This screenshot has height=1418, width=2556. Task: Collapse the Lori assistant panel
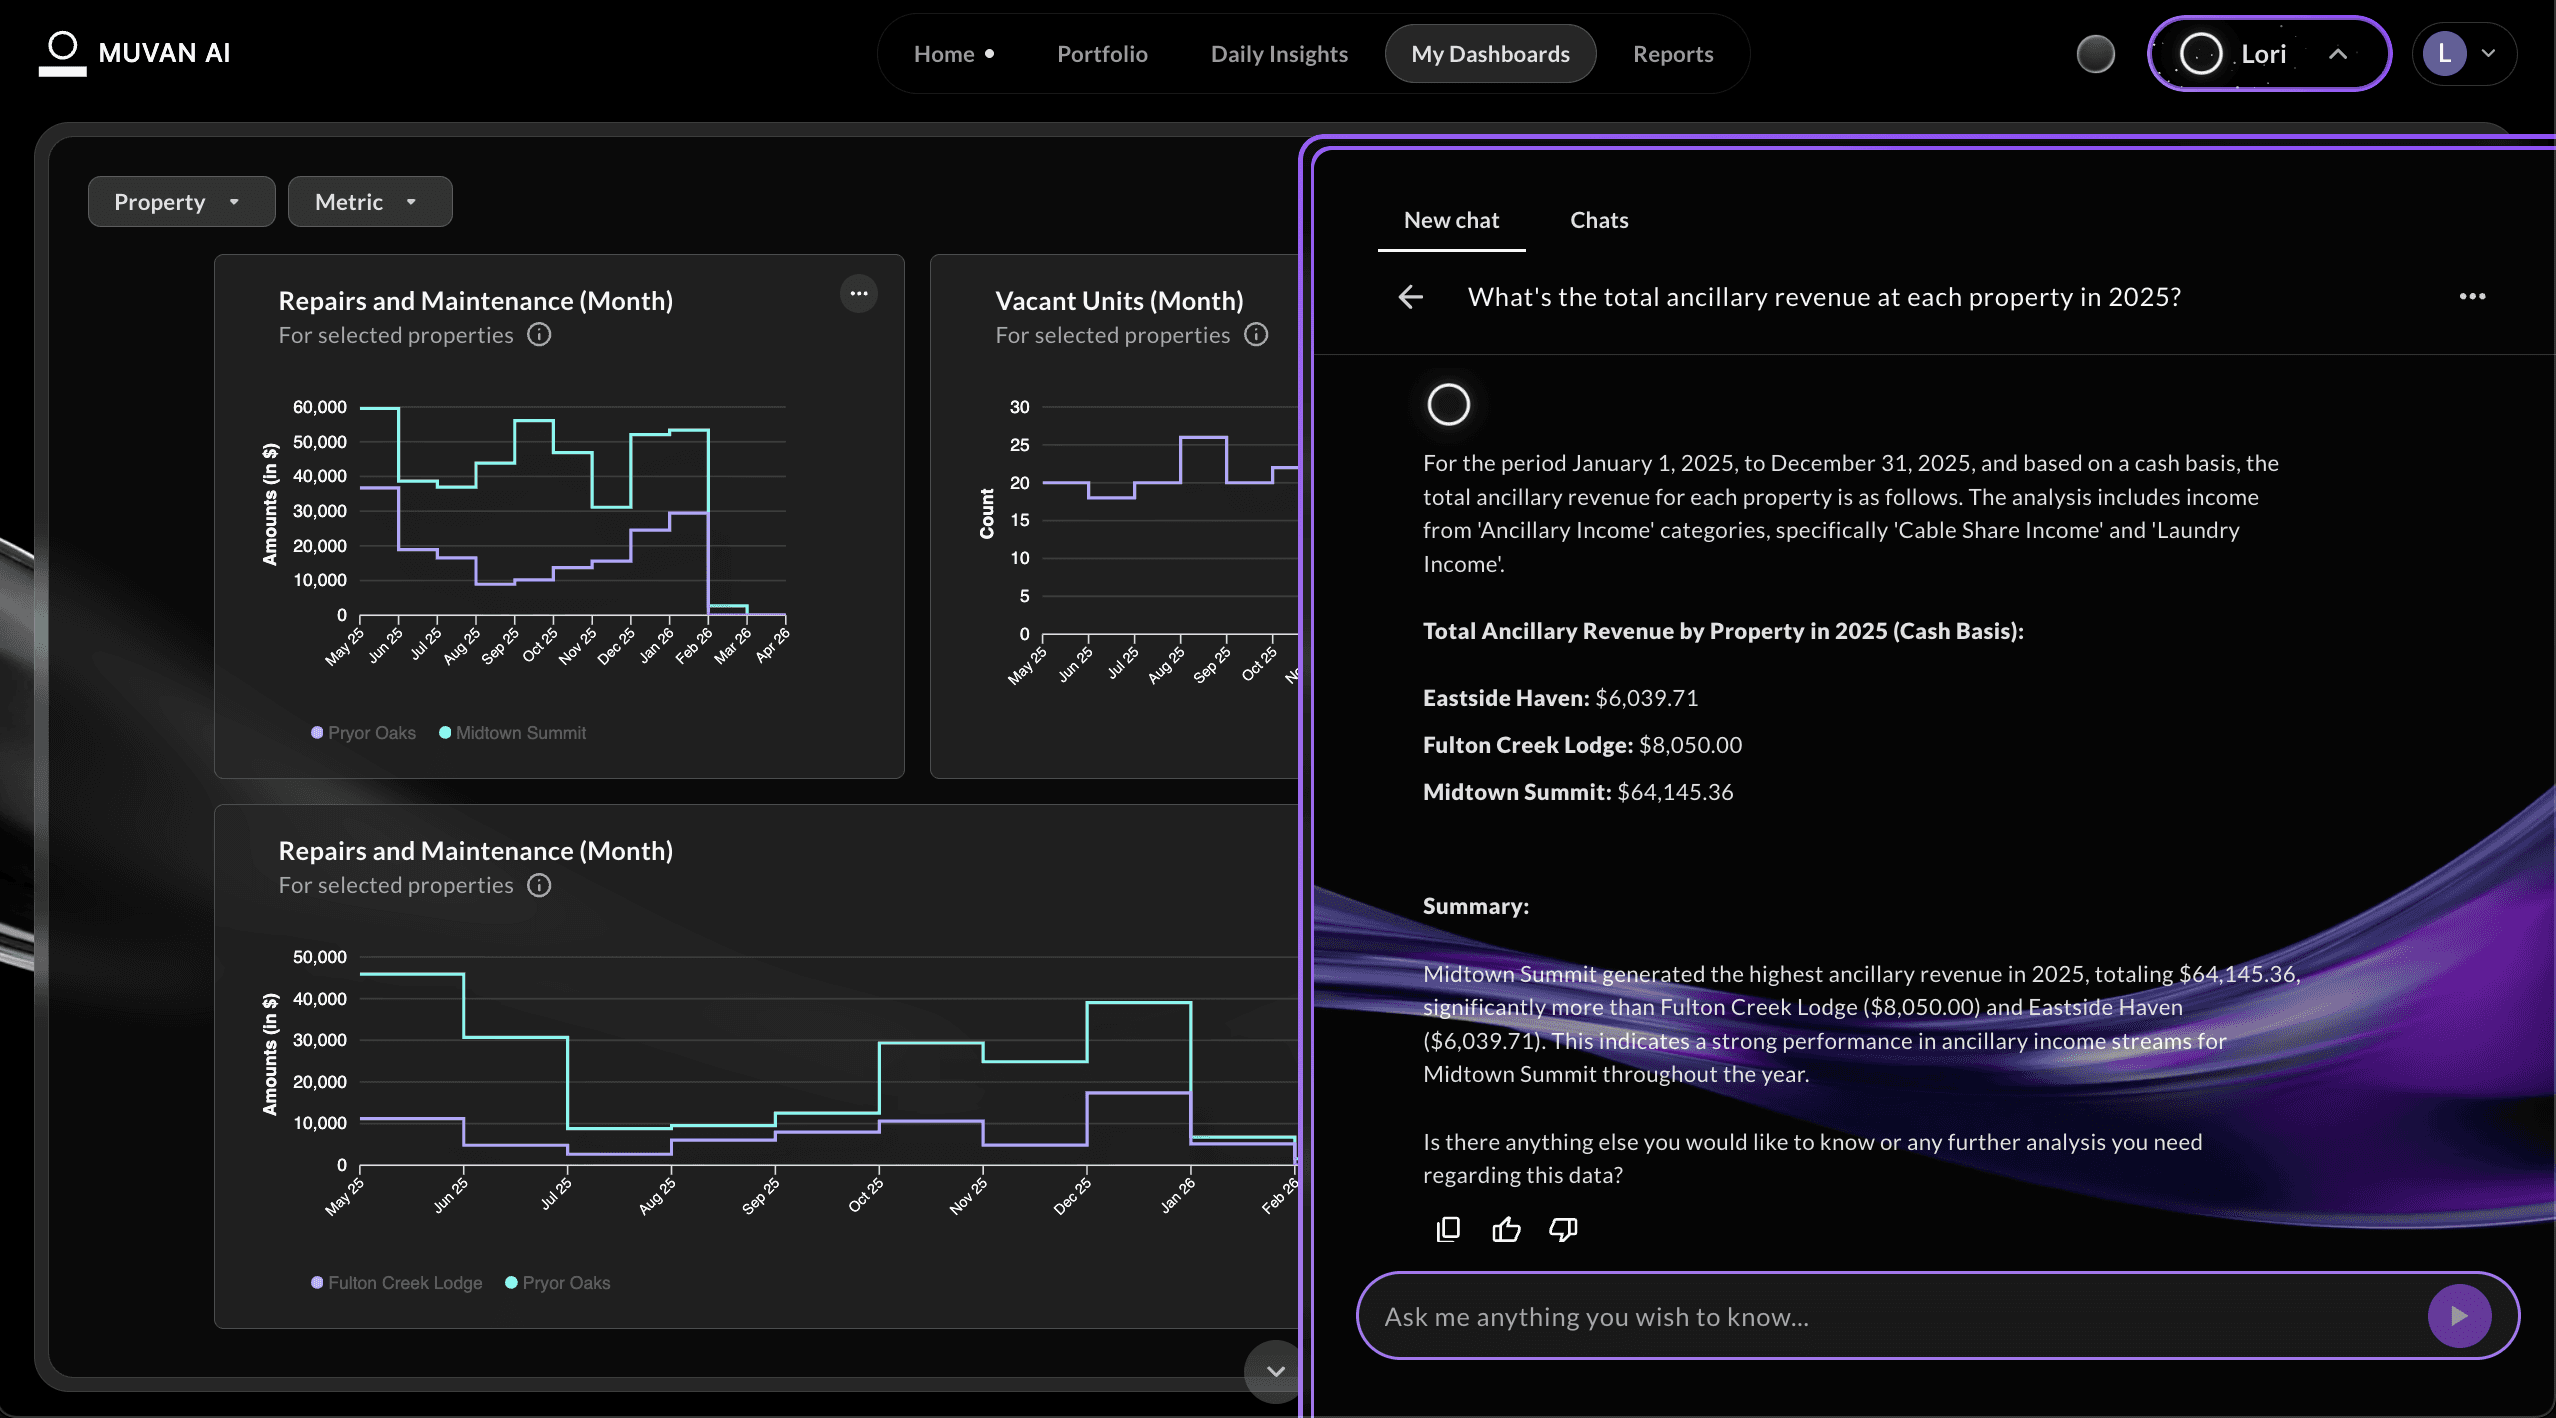[x=2337, y=54]
